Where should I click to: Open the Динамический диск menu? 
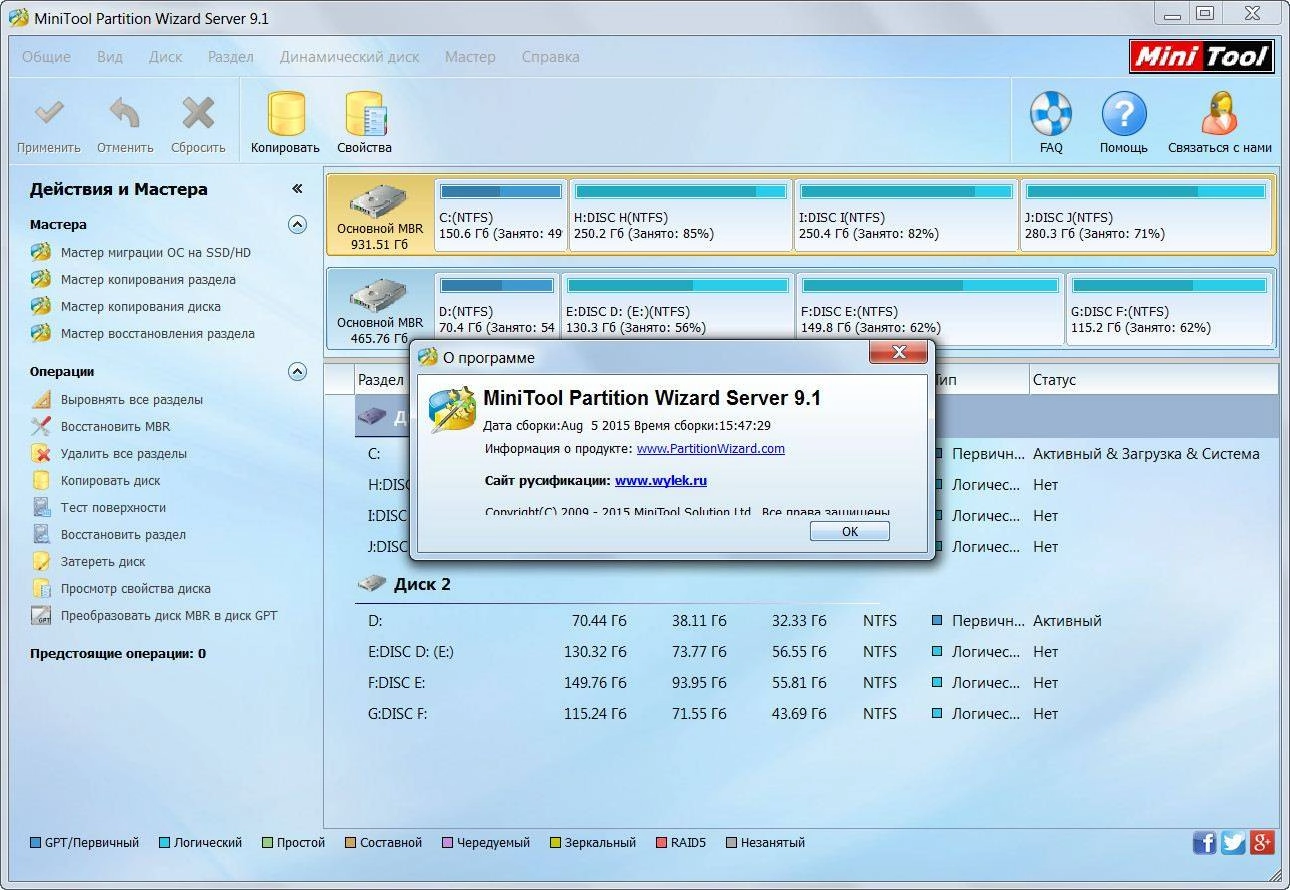click(350, 57)
